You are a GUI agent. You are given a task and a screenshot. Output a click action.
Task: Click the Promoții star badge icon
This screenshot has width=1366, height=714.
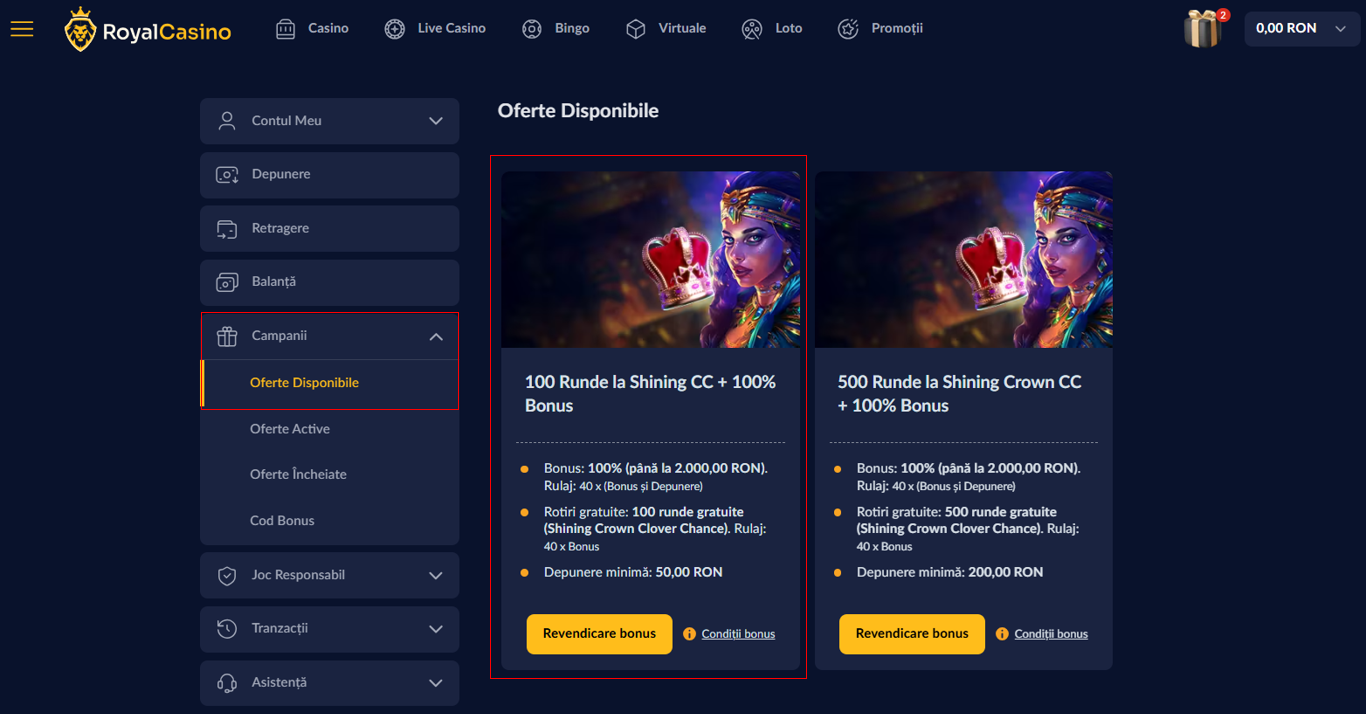point(848,29)
